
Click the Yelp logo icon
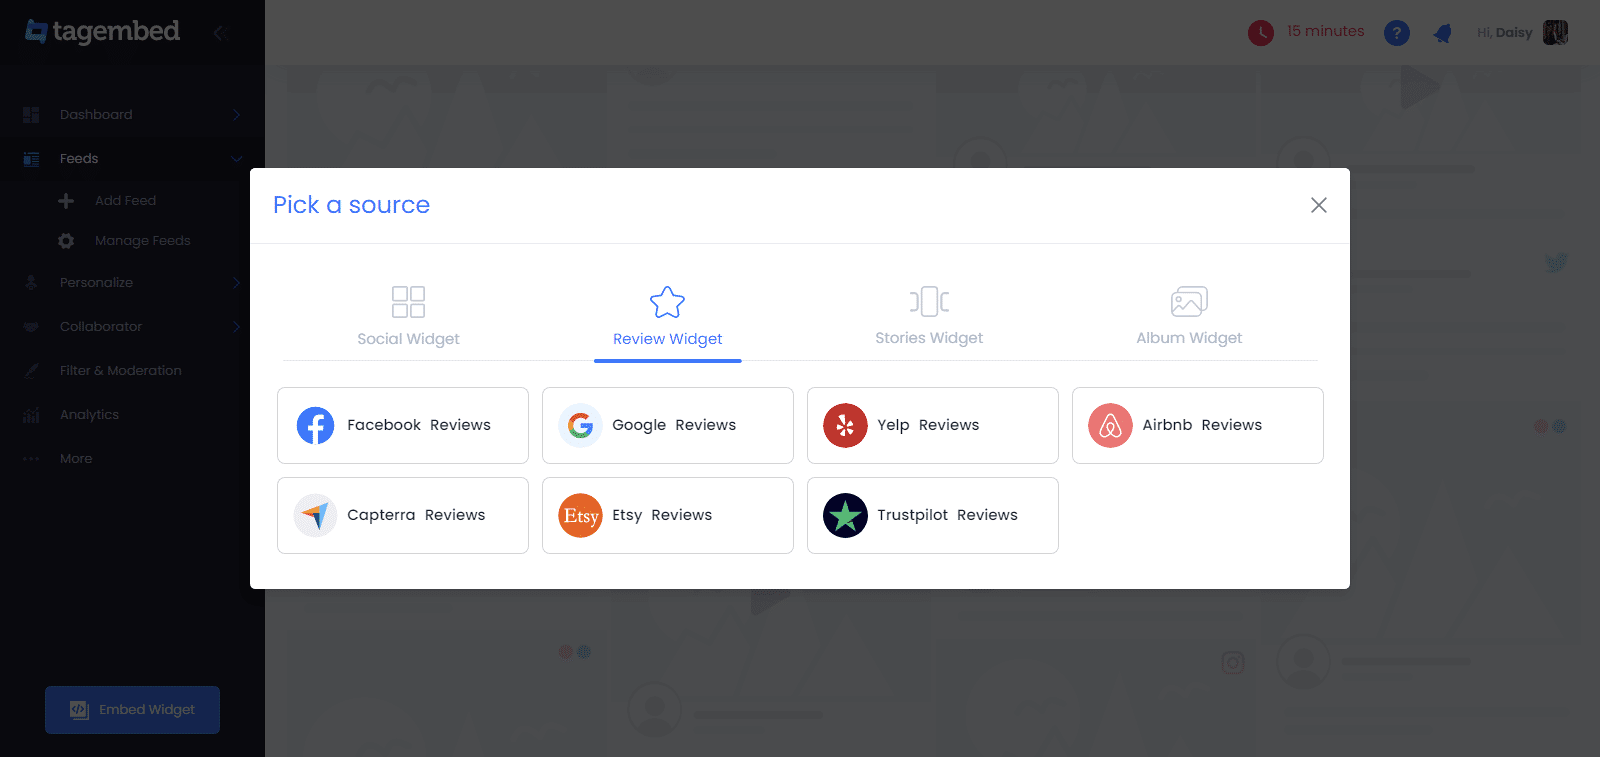pos(845,425)
